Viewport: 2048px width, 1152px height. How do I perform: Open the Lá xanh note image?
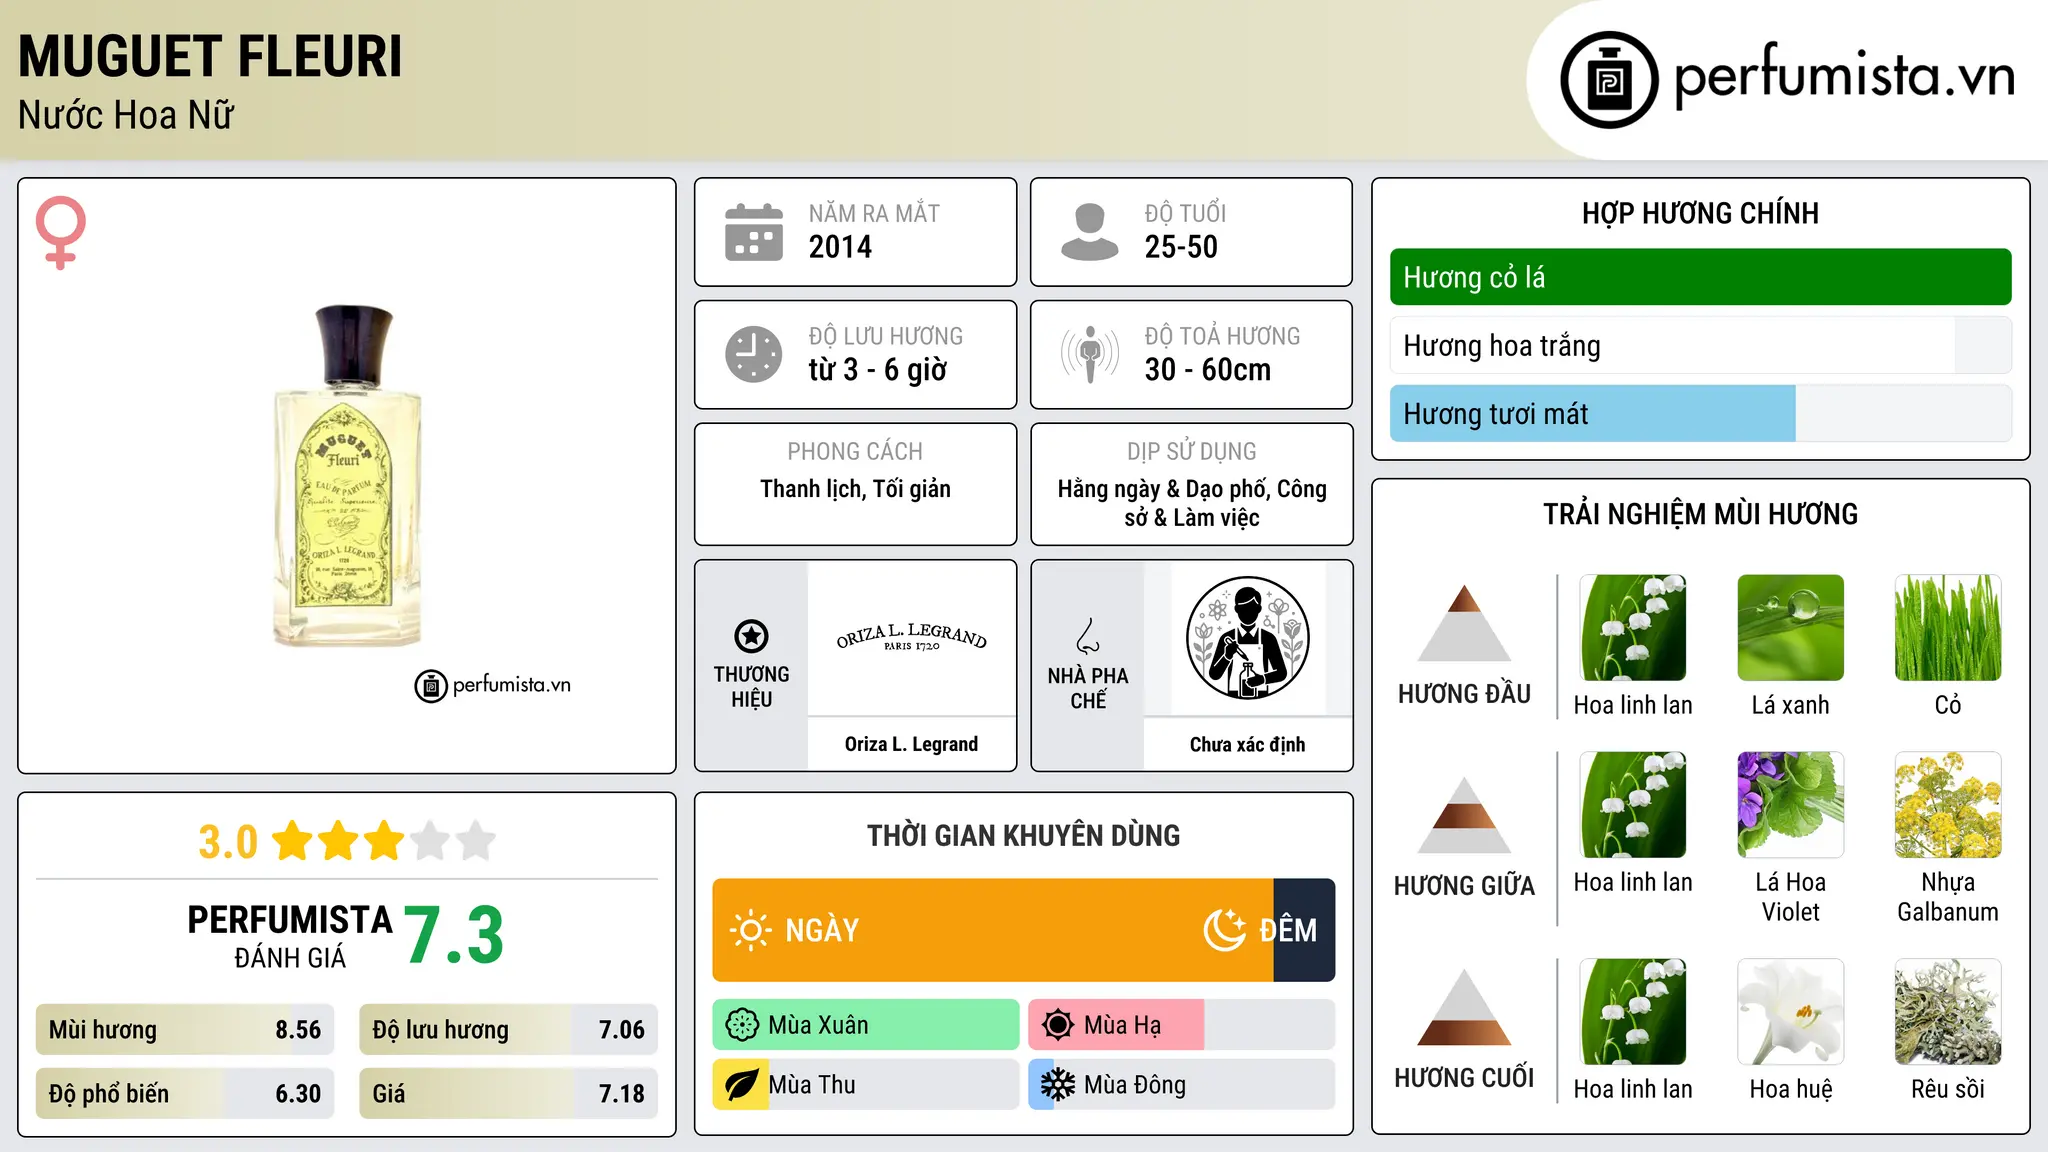1790,628
